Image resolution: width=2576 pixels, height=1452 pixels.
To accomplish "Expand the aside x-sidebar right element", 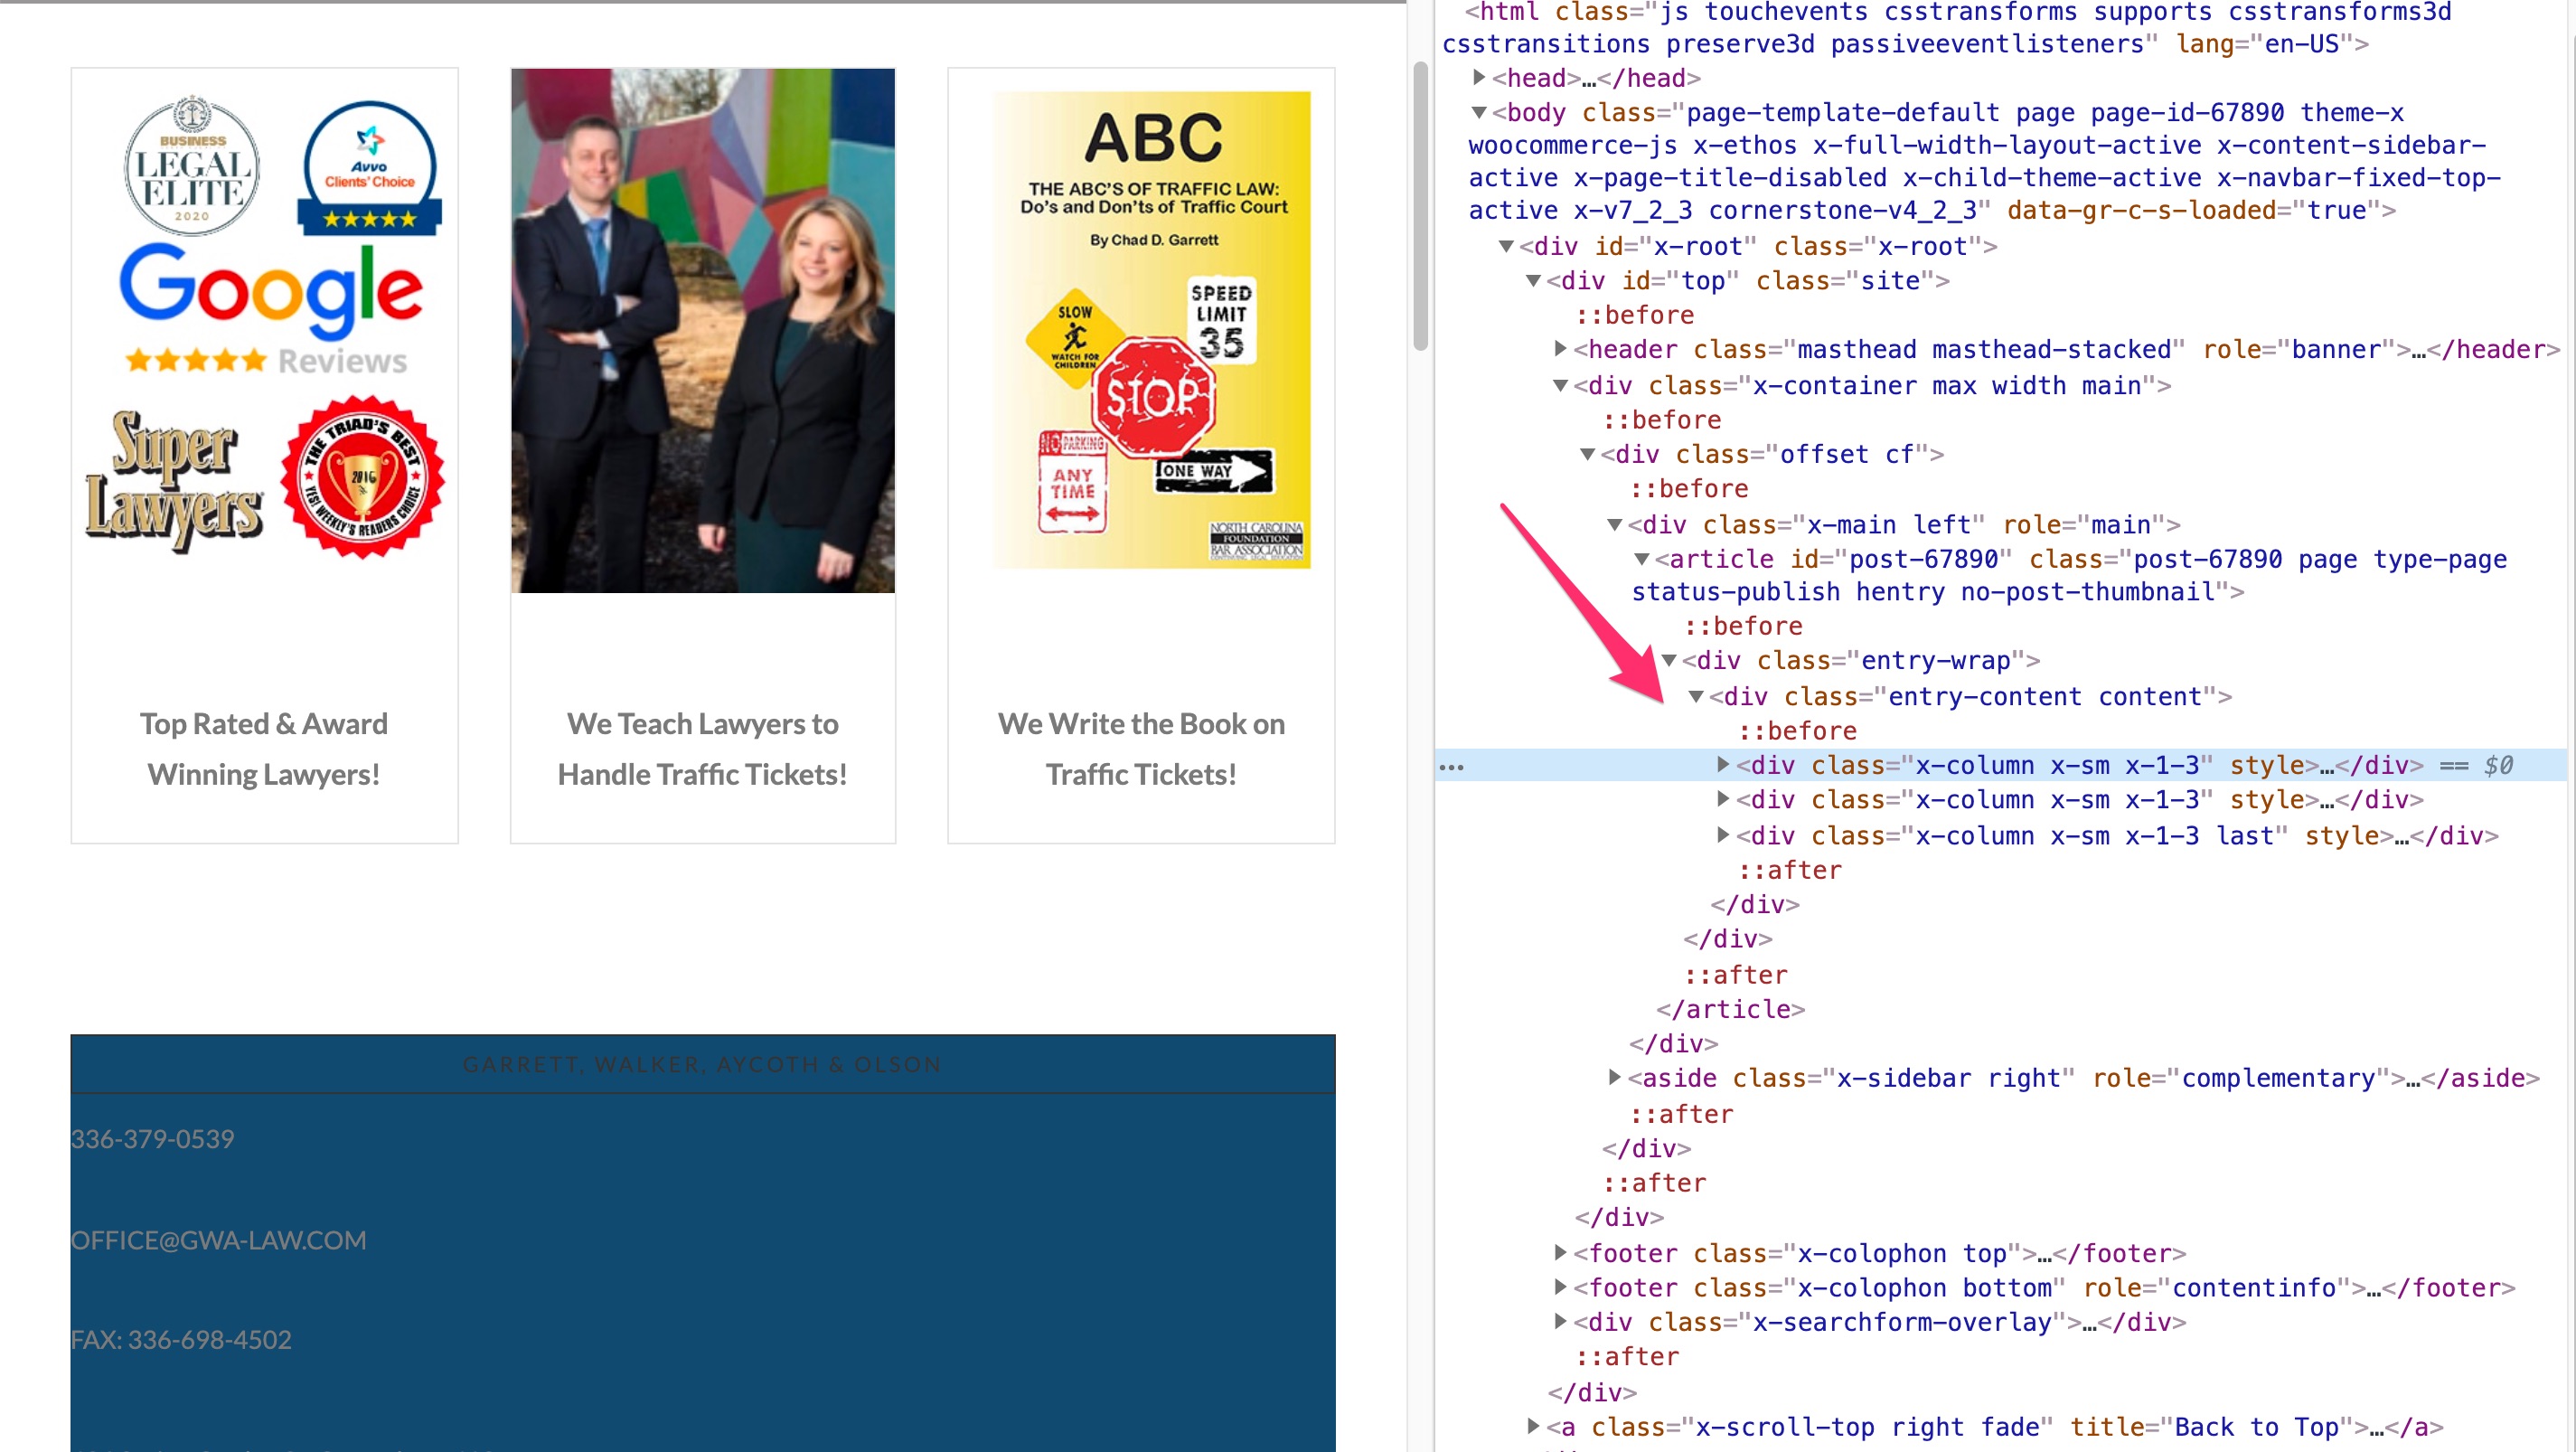I will tap(1614, 1078).
